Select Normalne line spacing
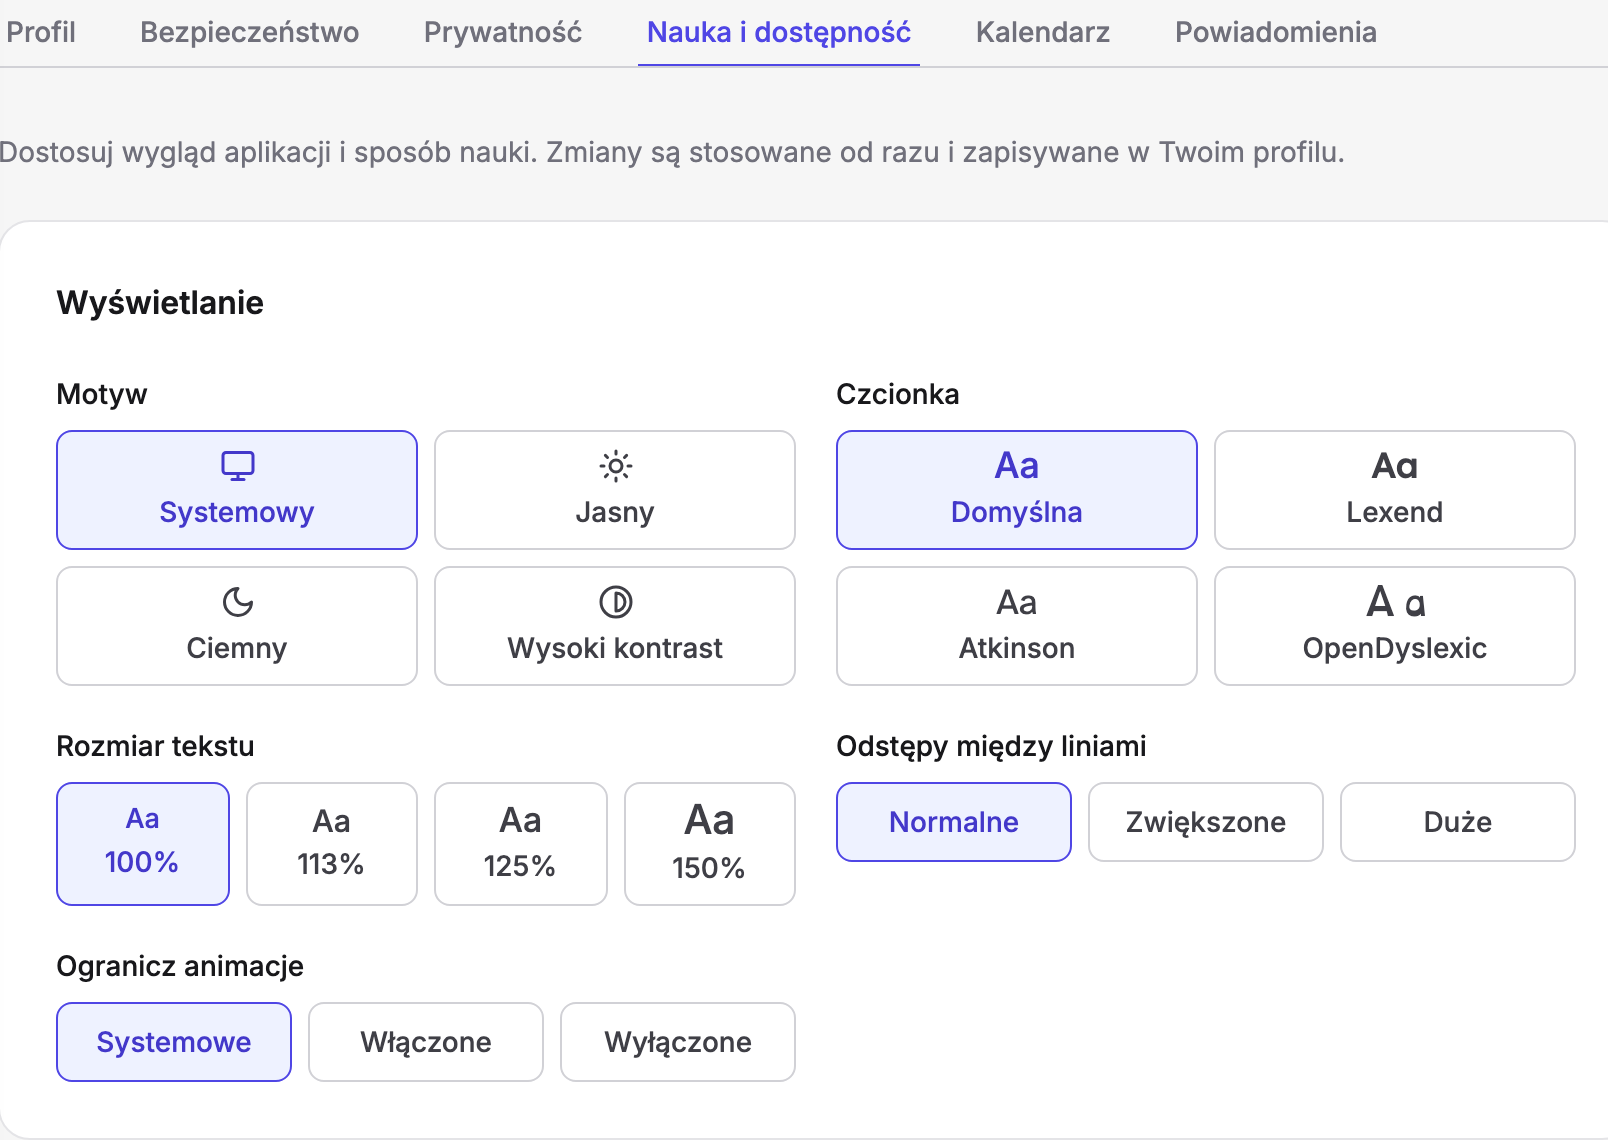 click(x=954, y=822)
